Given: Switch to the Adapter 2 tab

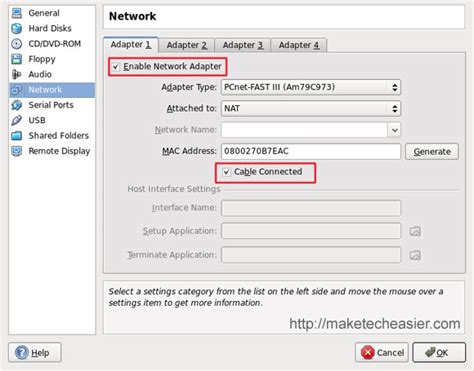Looking at the screenshot, I should [187, 45].
